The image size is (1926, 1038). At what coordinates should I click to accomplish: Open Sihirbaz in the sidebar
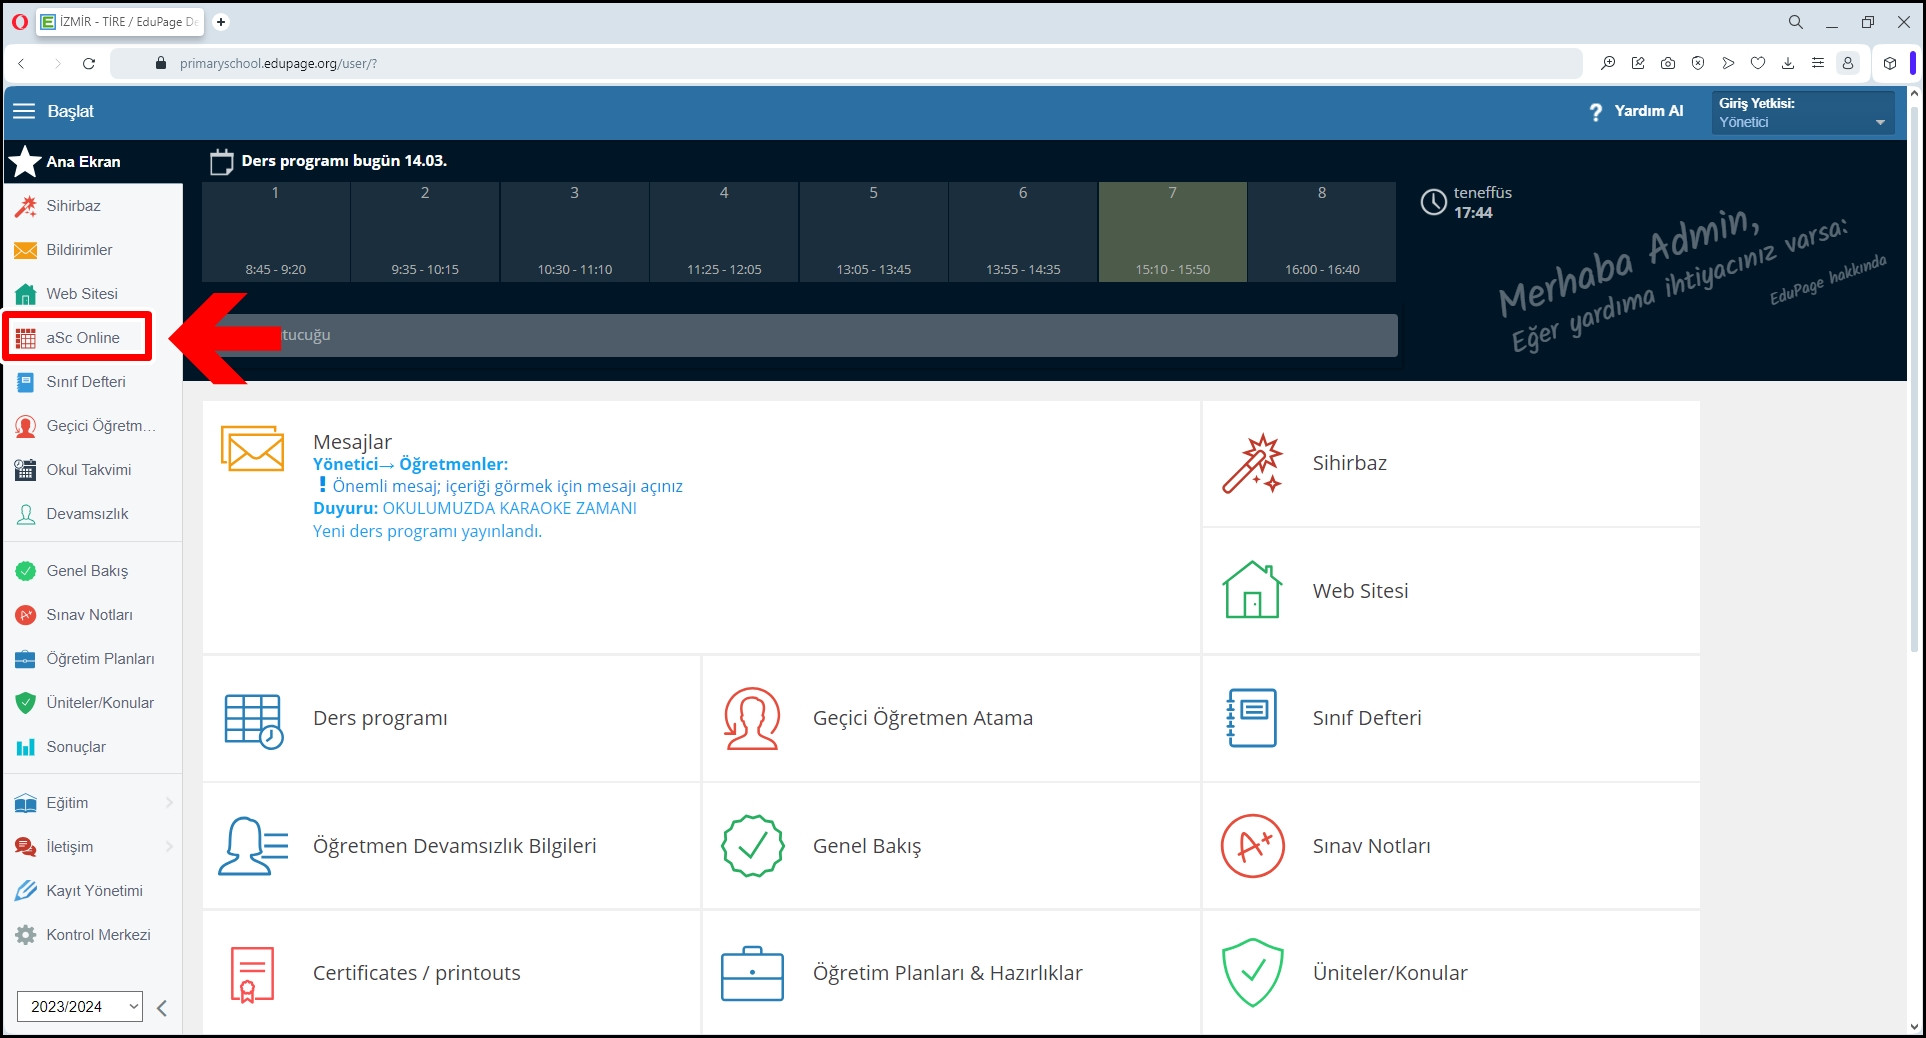point(93,206)
